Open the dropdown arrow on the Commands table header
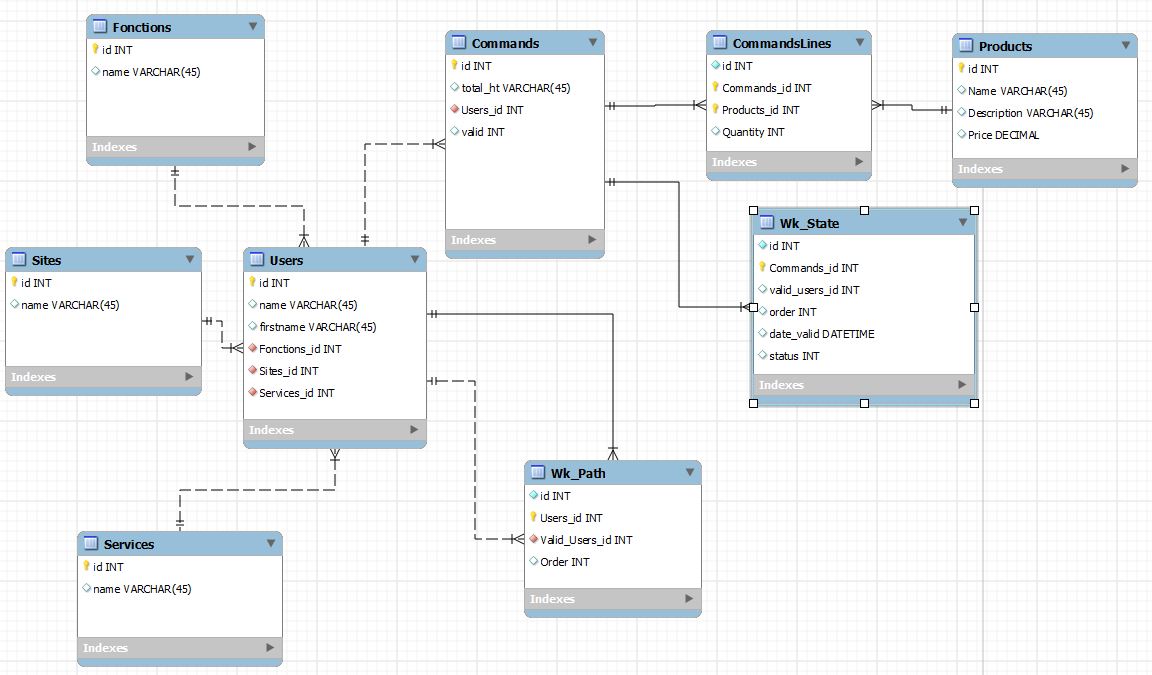This screenshot has width=1152, height=675. [x=594, y=42]
